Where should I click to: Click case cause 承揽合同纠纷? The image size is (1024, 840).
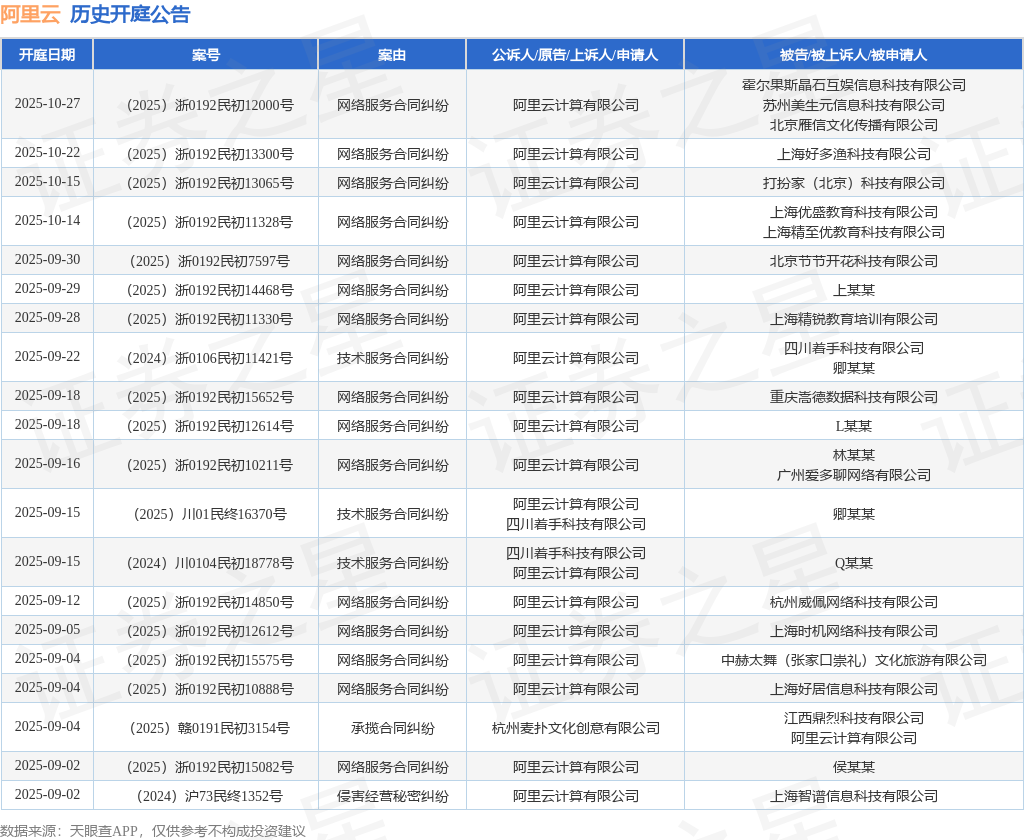392,728
